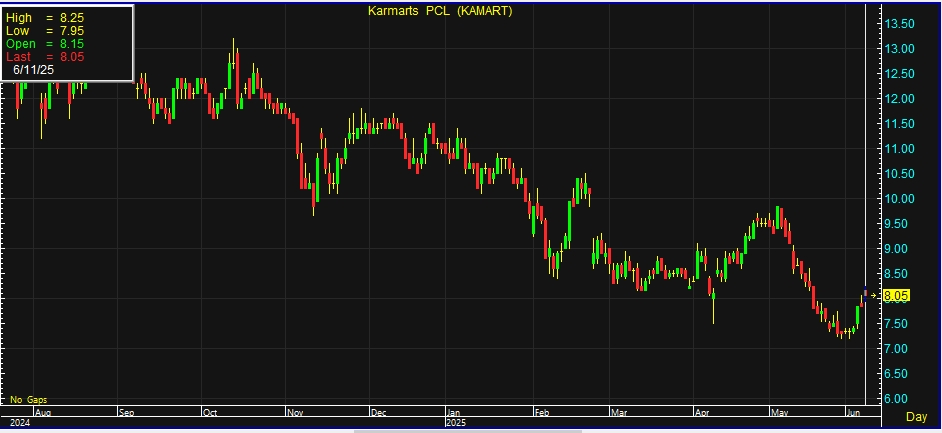942x433 pixels.
Task: Click the Mar month label on time axis
Action: (x=618, y=413)
